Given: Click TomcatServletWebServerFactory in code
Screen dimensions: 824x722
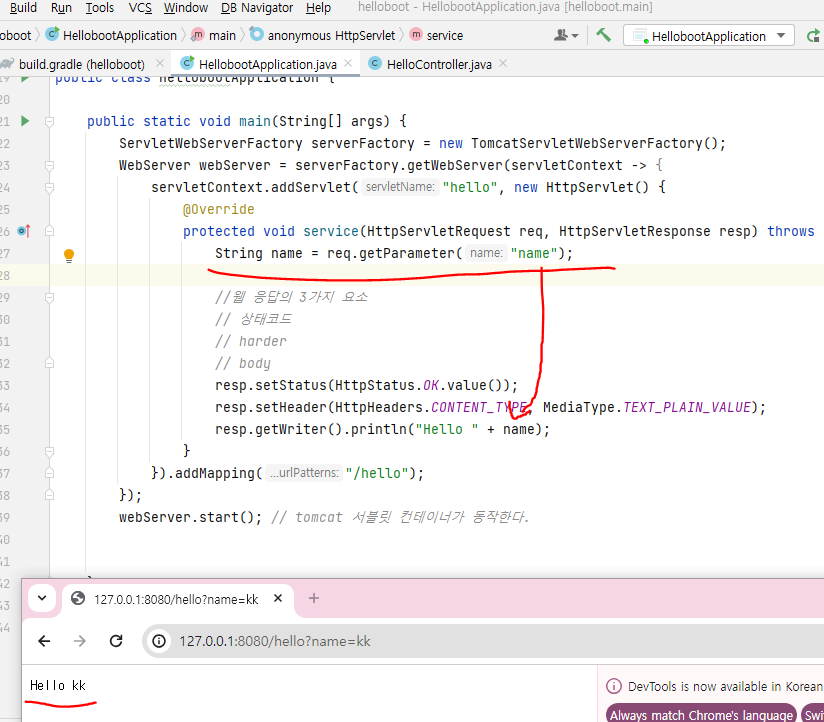Looking at the screenshot, I should [587, 143].
